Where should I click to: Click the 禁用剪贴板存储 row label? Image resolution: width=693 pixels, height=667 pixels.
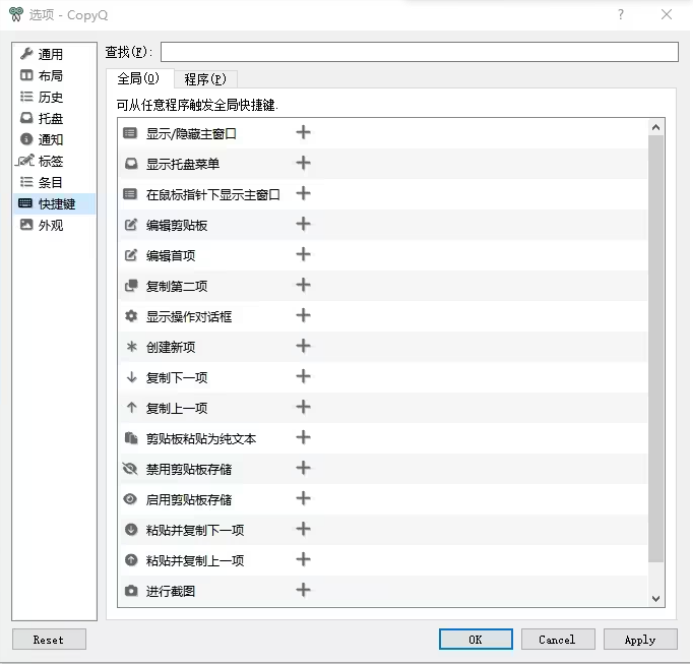[x=189, y=469]
